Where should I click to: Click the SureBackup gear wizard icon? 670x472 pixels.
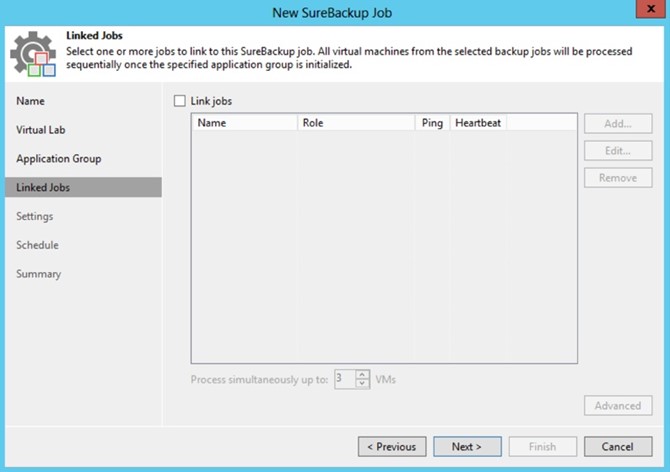click(33, 54)
